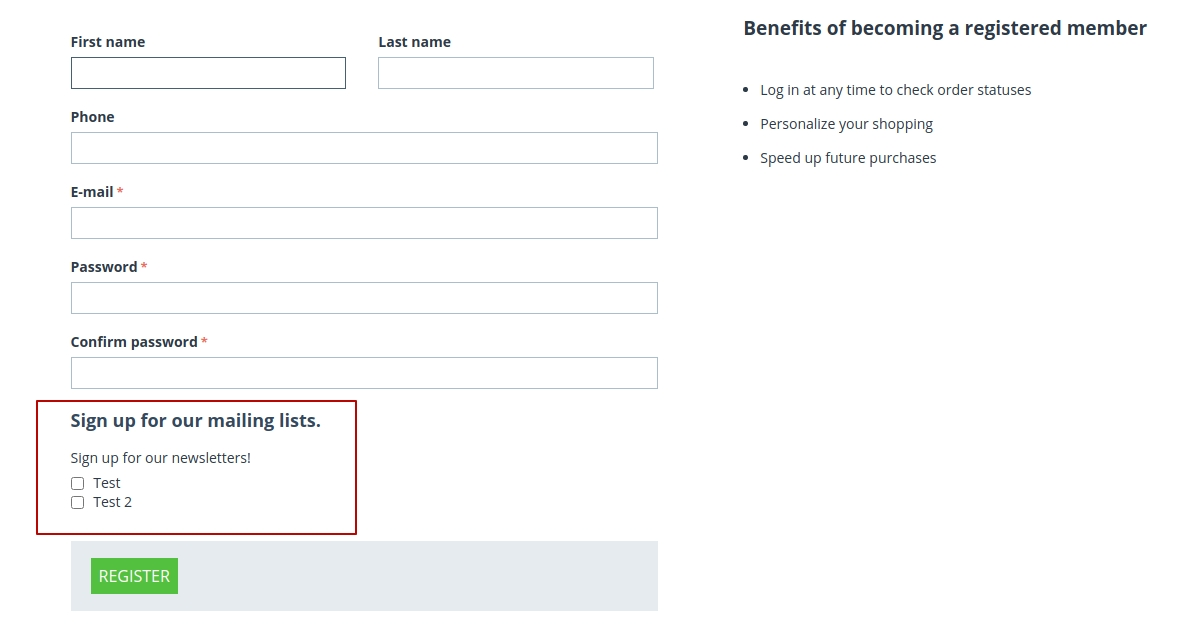
Task: Submit the form with the Register button
Action: pyautogui.click(x=135, y=576)
